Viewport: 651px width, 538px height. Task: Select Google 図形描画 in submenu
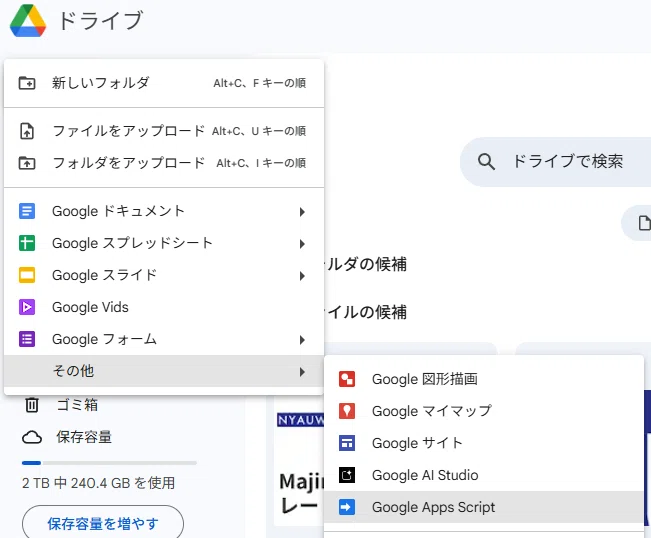(x=484, y=379)
